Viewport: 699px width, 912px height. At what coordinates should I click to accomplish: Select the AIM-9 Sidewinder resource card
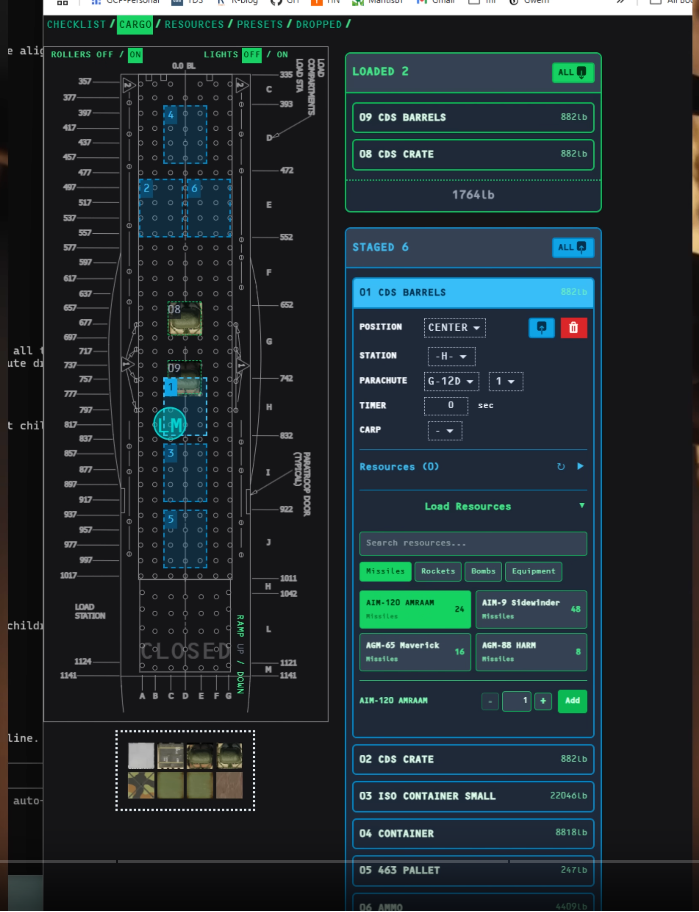pos(531,609)
